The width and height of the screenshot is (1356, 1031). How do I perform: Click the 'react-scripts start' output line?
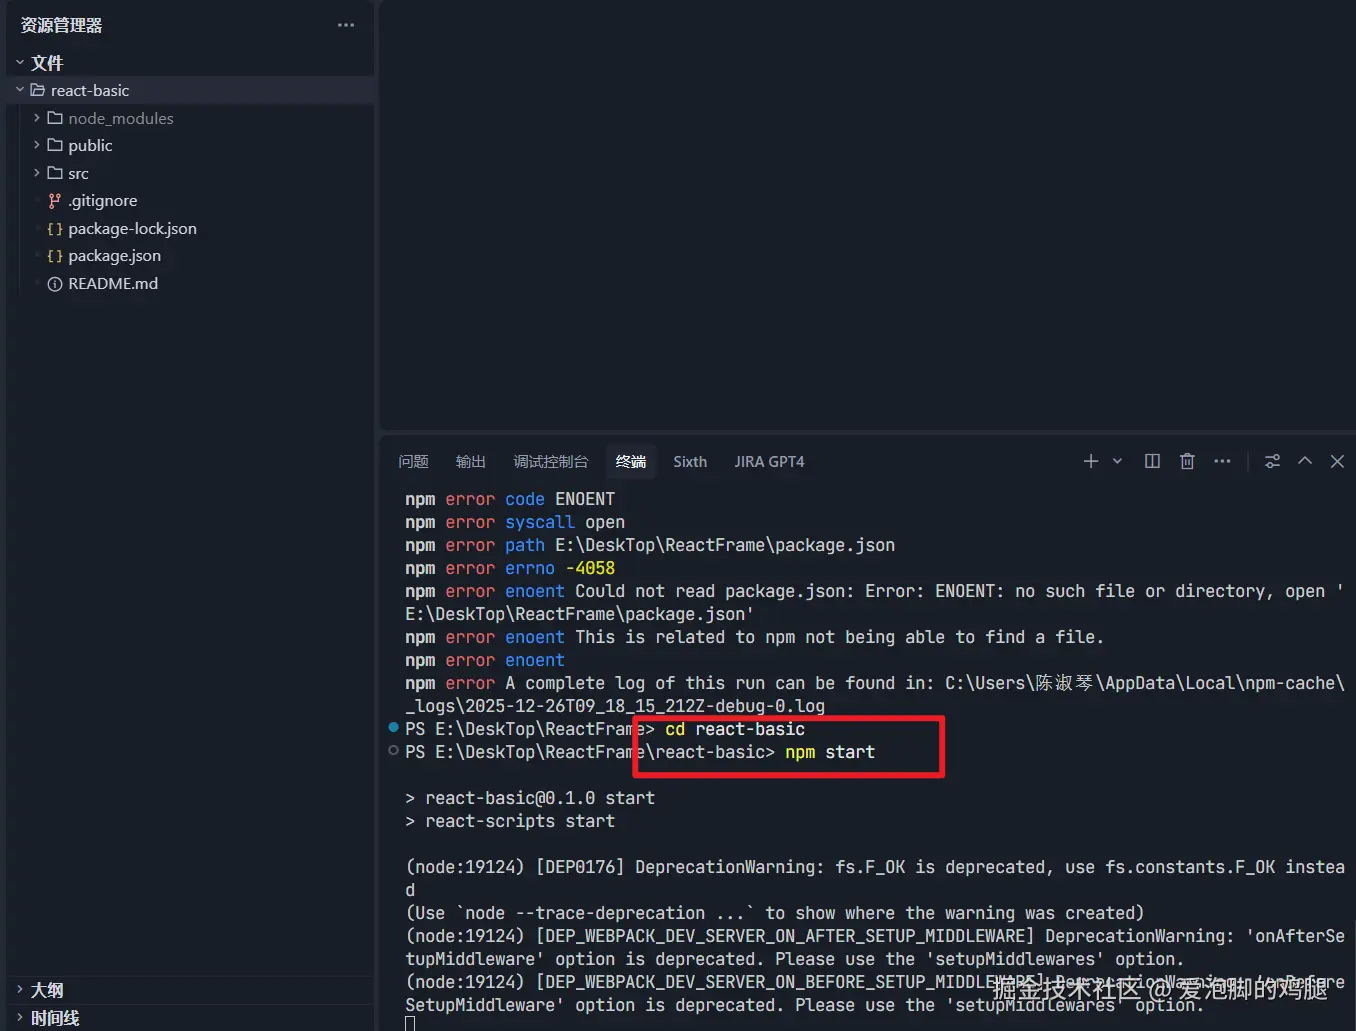[x=510, y=821]
